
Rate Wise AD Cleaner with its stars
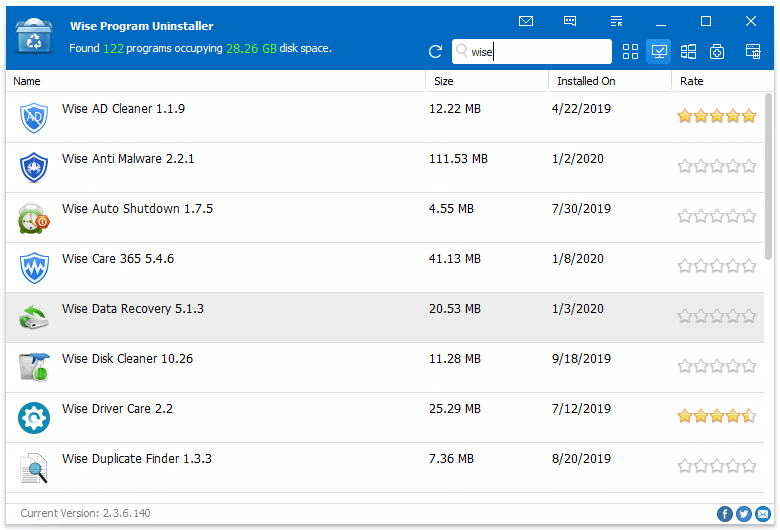[717, 116]
